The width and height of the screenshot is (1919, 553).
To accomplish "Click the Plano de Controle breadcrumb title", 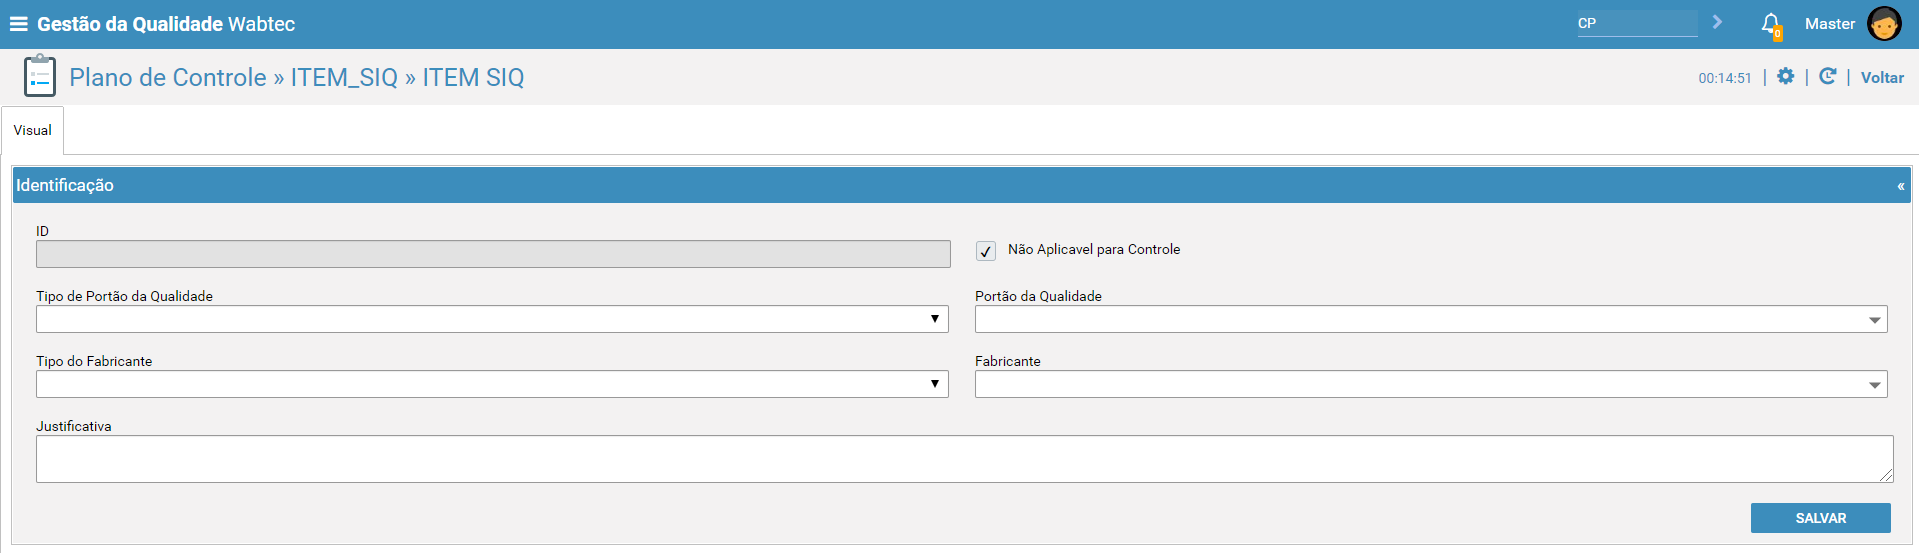I will pyautogui.click(x=168, y=77).
